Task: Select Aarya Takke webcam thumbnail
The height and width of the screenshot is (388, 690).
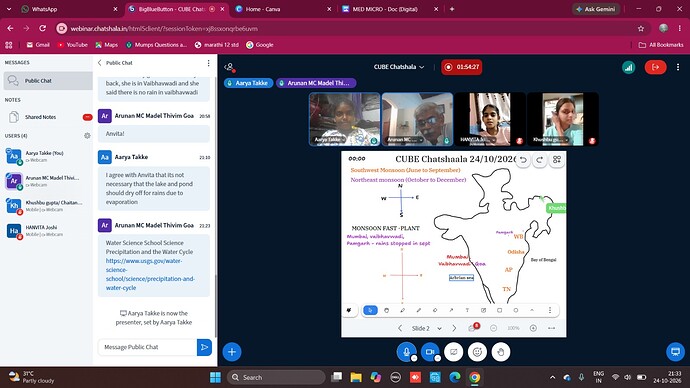Action: (344, 119)
